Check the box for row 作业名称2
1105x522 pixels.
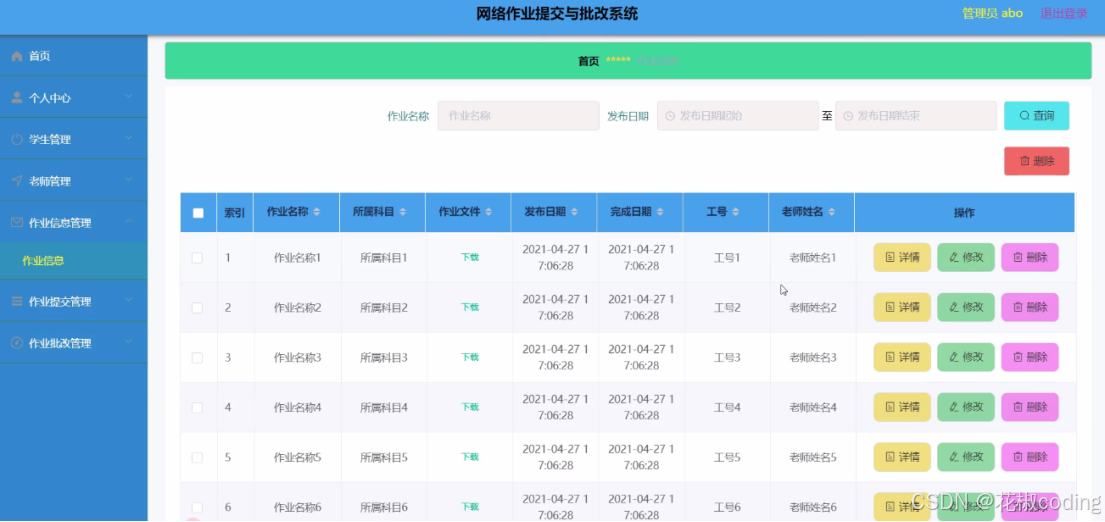point(197,308)
